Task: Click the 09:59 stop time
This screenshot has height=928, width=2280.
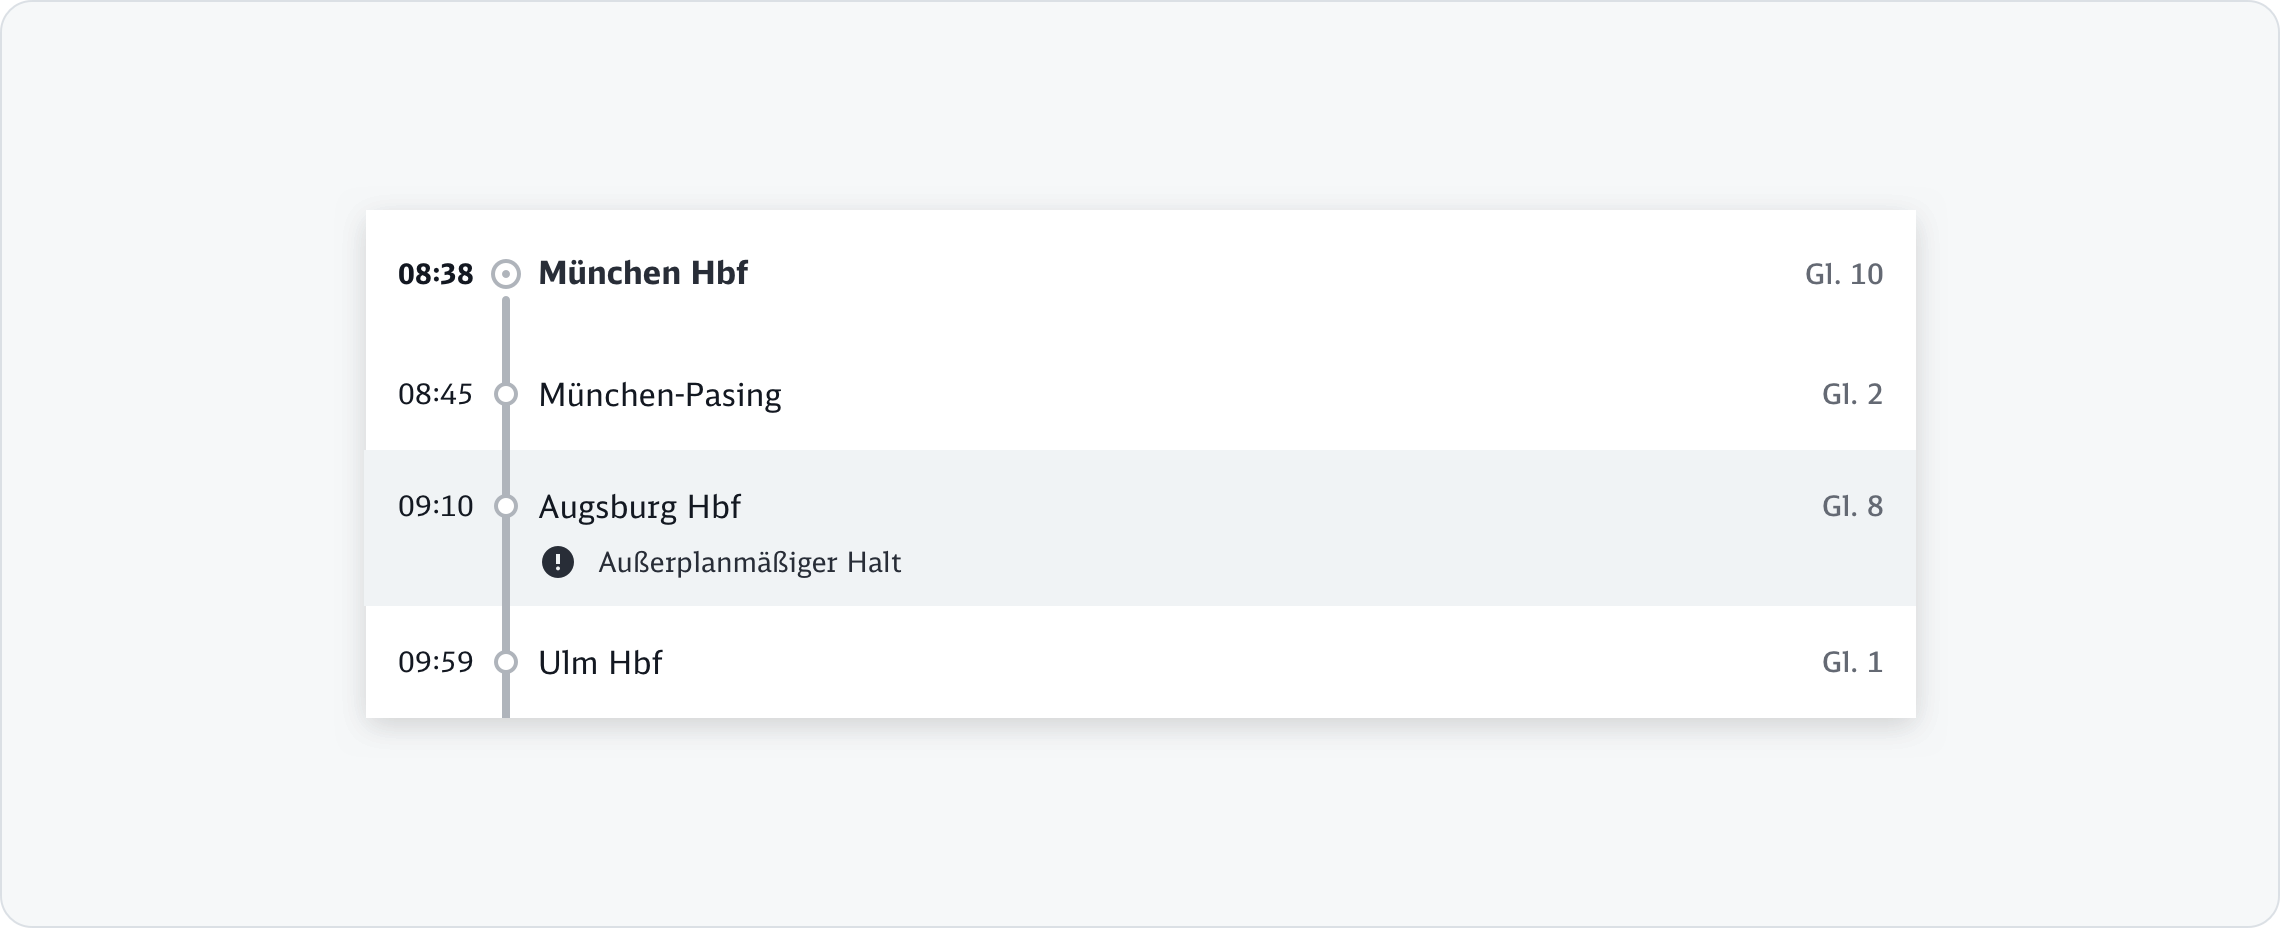Action: (435, 662)
